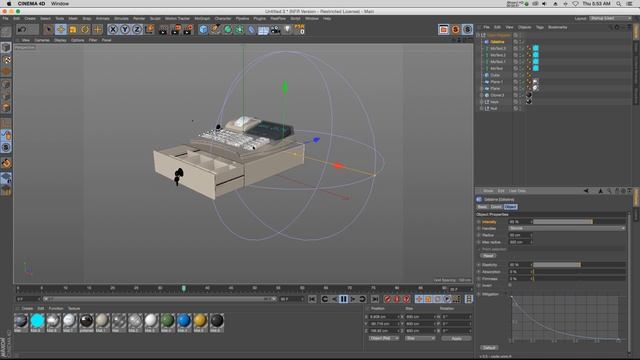Click the green array modeling icon
Viewport: 640px width, 360px height.
click(239, 29)
